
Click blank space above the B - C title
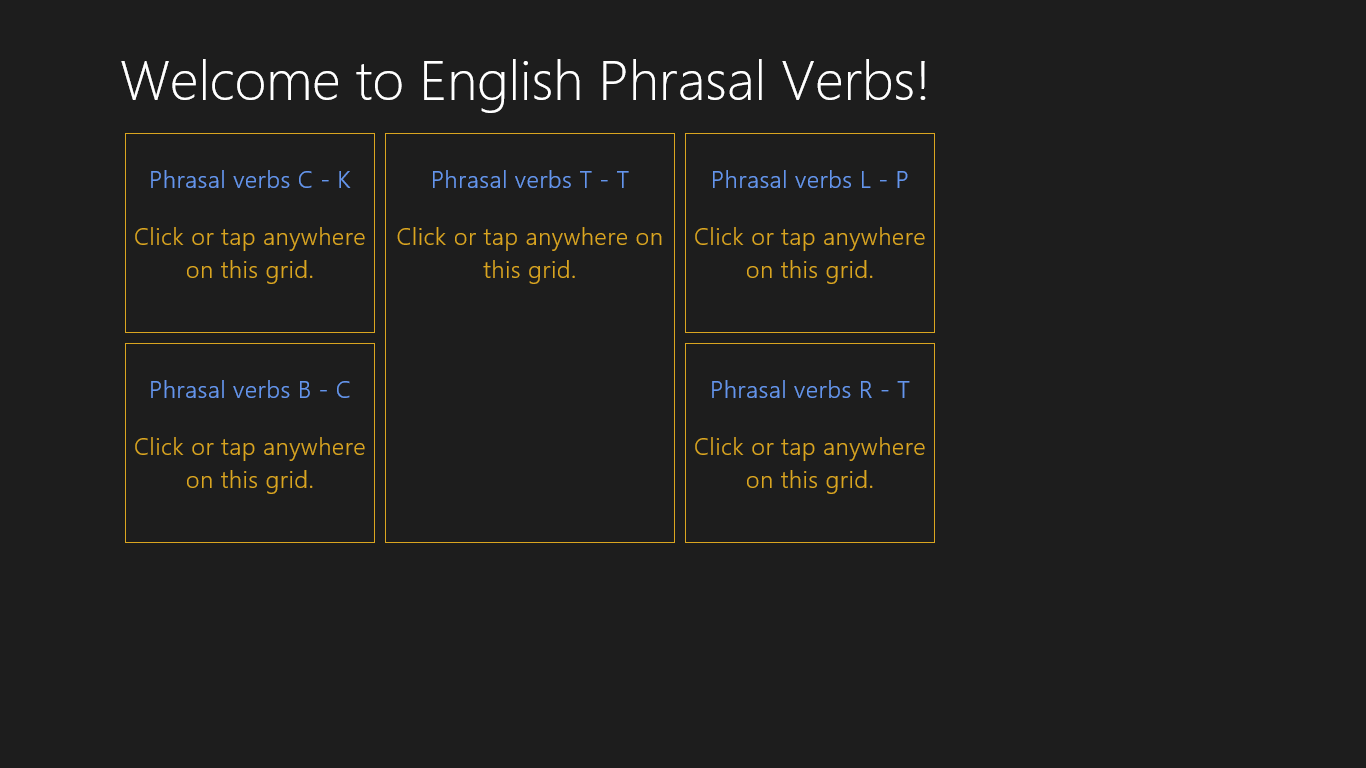tap(250, 358)
